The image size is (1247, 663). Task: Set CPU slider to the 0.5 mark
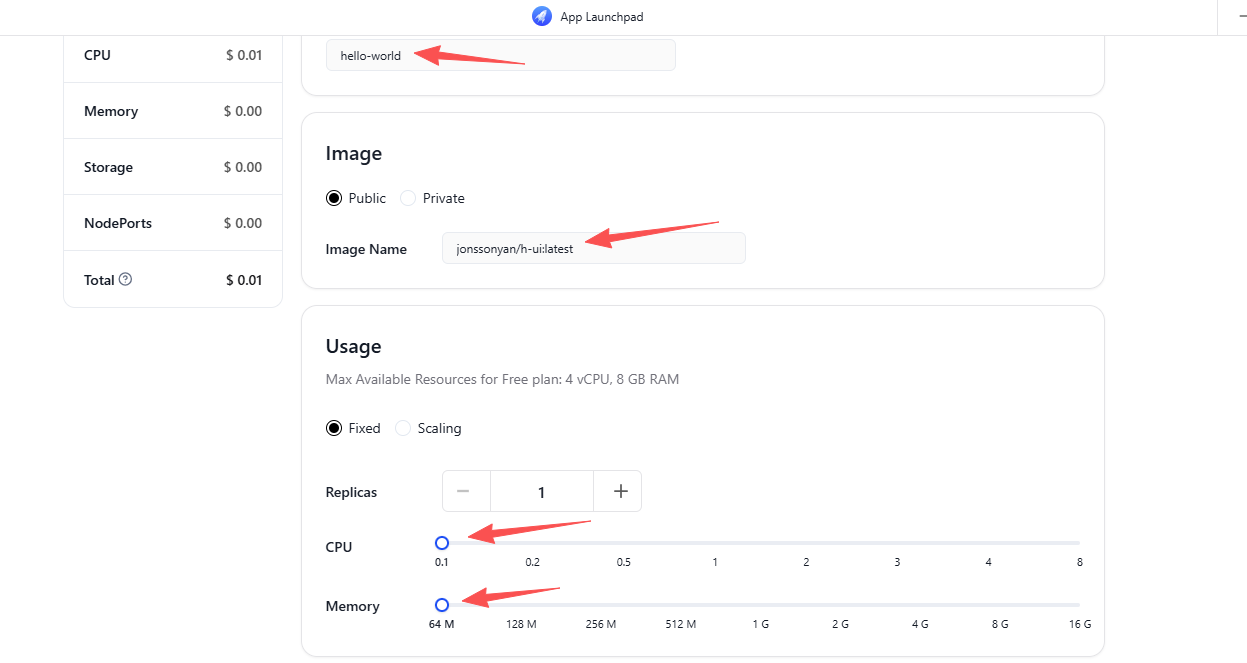[624, 543]
